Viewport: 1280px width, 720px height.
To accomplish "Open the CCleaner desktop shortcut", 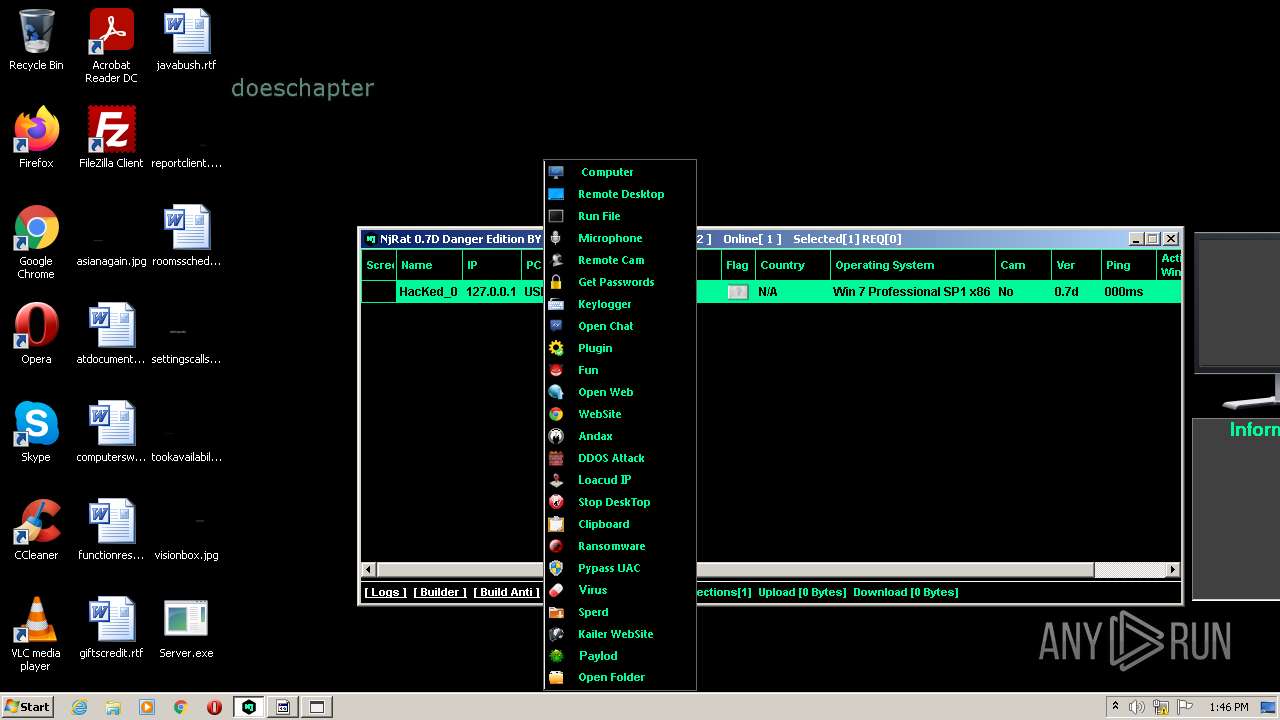I will pos(36,530).
